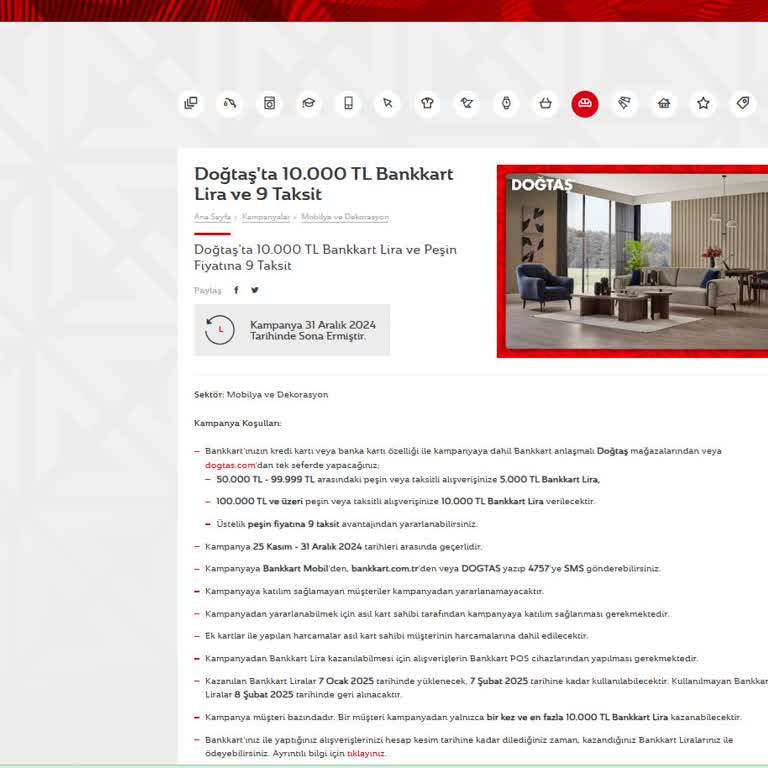Select the shopping basket market category icon
This screenshot has width=768, height=768.
[546, 103]
